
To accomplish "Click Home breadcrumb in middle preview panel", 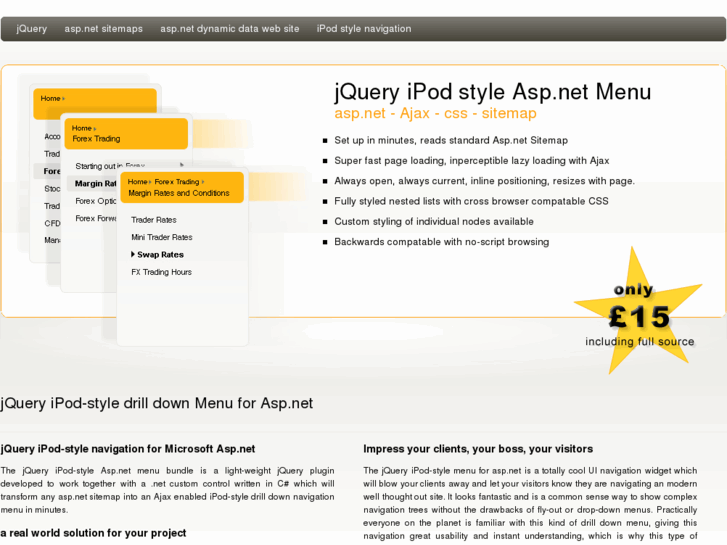I will pyautogui.click(x=82, y=128).
